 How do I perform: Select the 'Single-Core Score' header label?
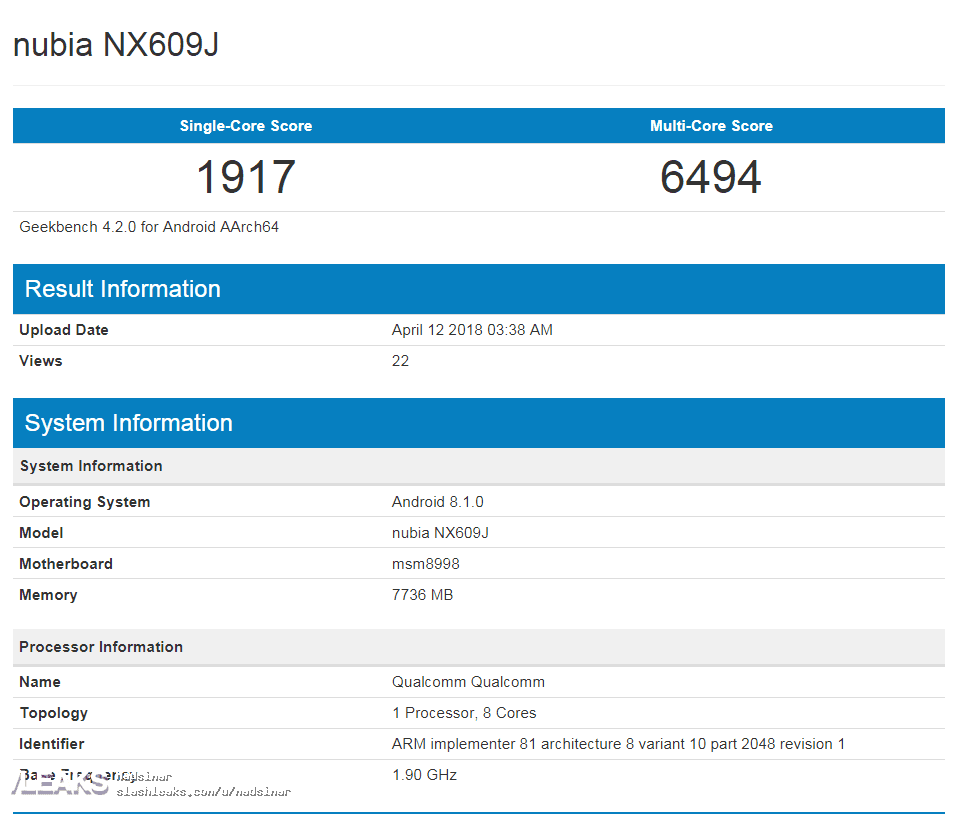coord(246,126)
